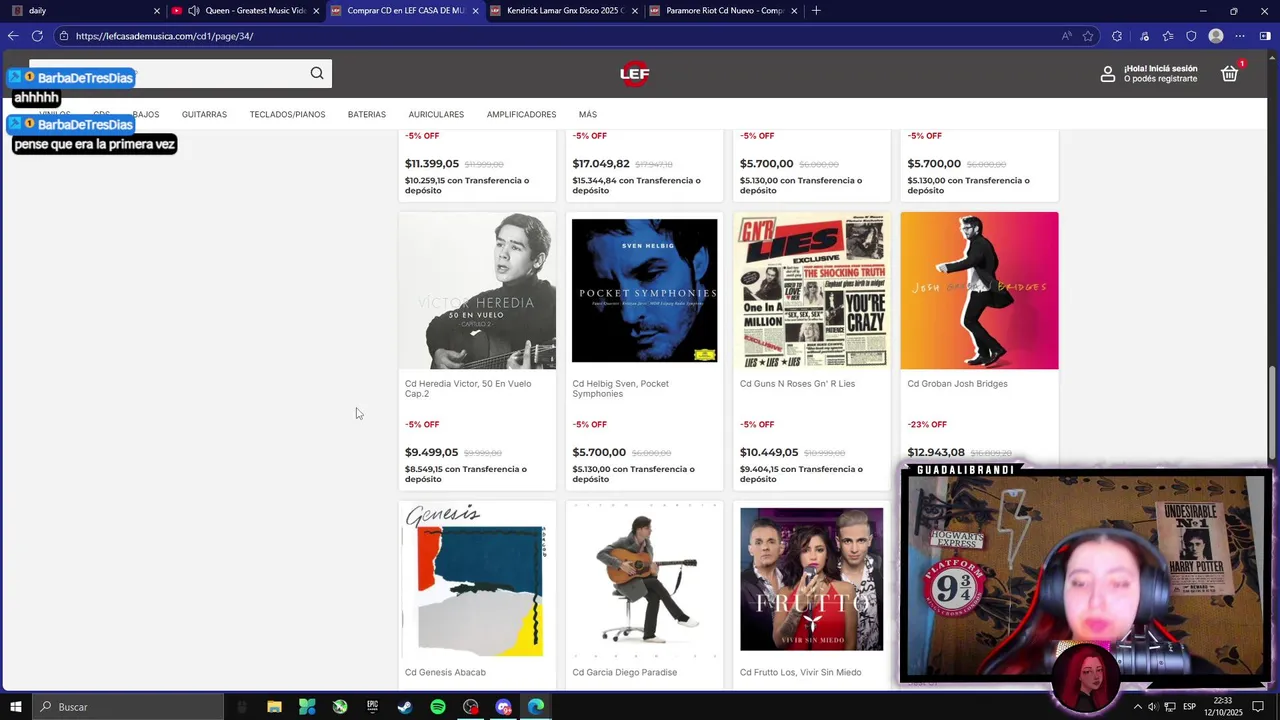Open Spotify from taskbar
The image size is (1280, 720).
[438, 707]
